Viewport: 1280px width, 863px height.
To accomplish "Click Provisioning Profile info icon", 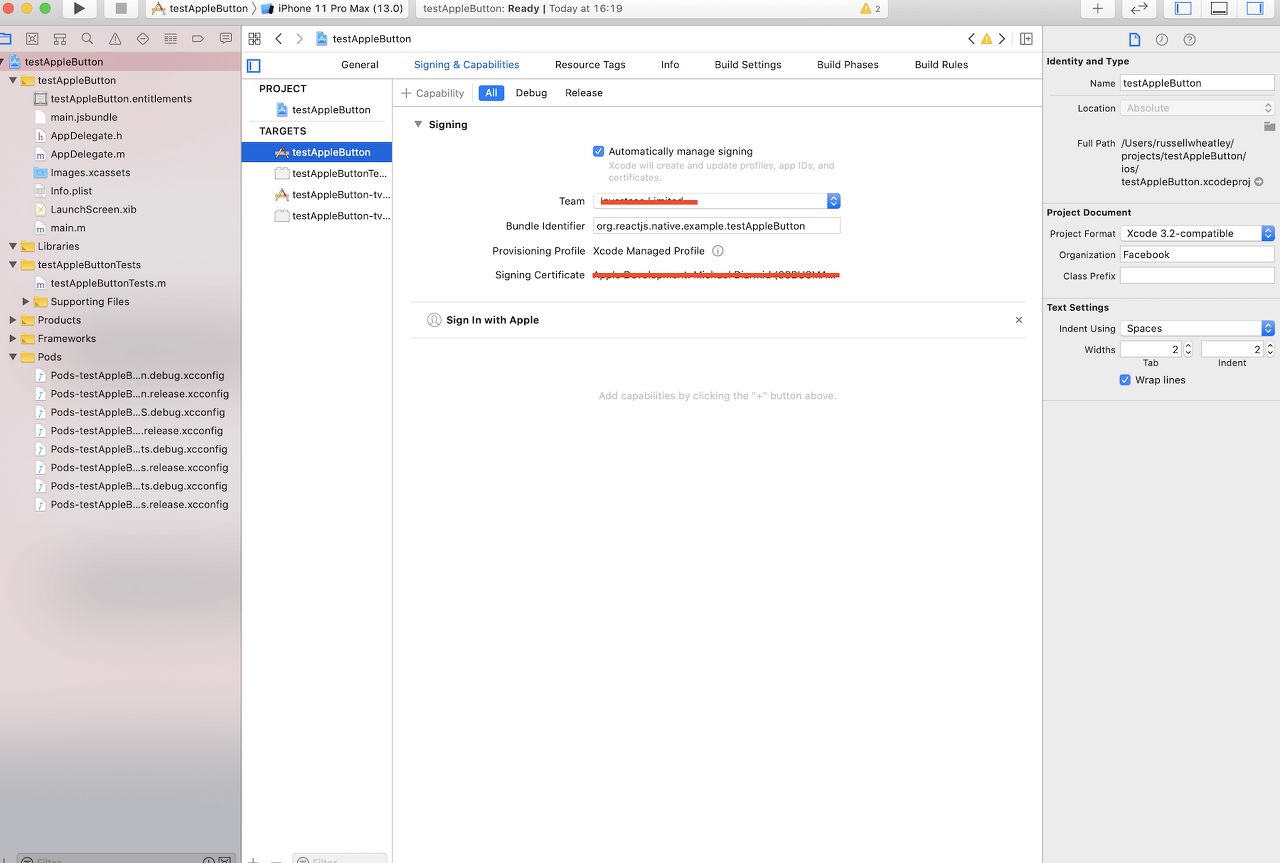I will click(717, 251).
